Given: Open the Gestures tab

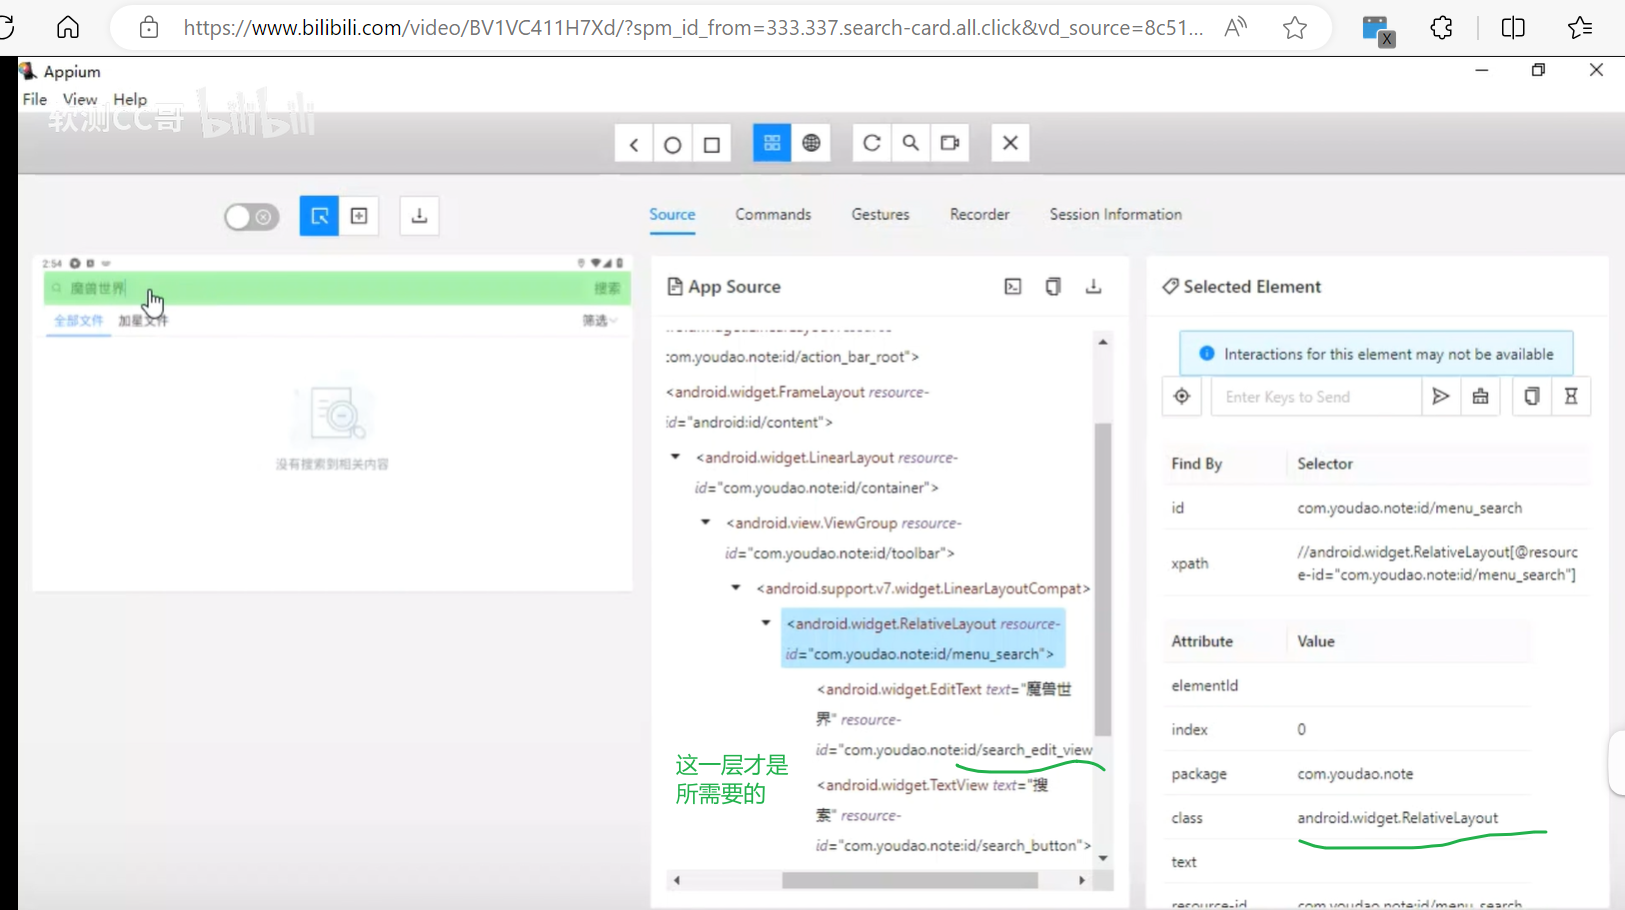Looking at the screenshot, I should coord(880,214).
